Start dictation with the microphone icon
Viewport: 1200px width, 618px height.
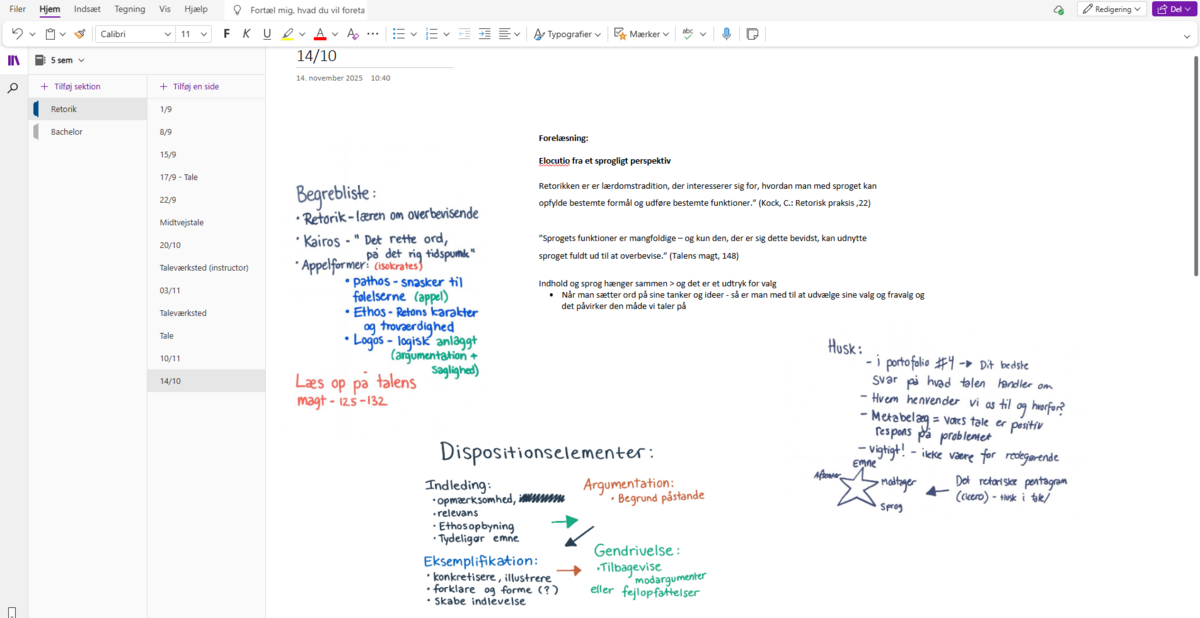point(727,34)
